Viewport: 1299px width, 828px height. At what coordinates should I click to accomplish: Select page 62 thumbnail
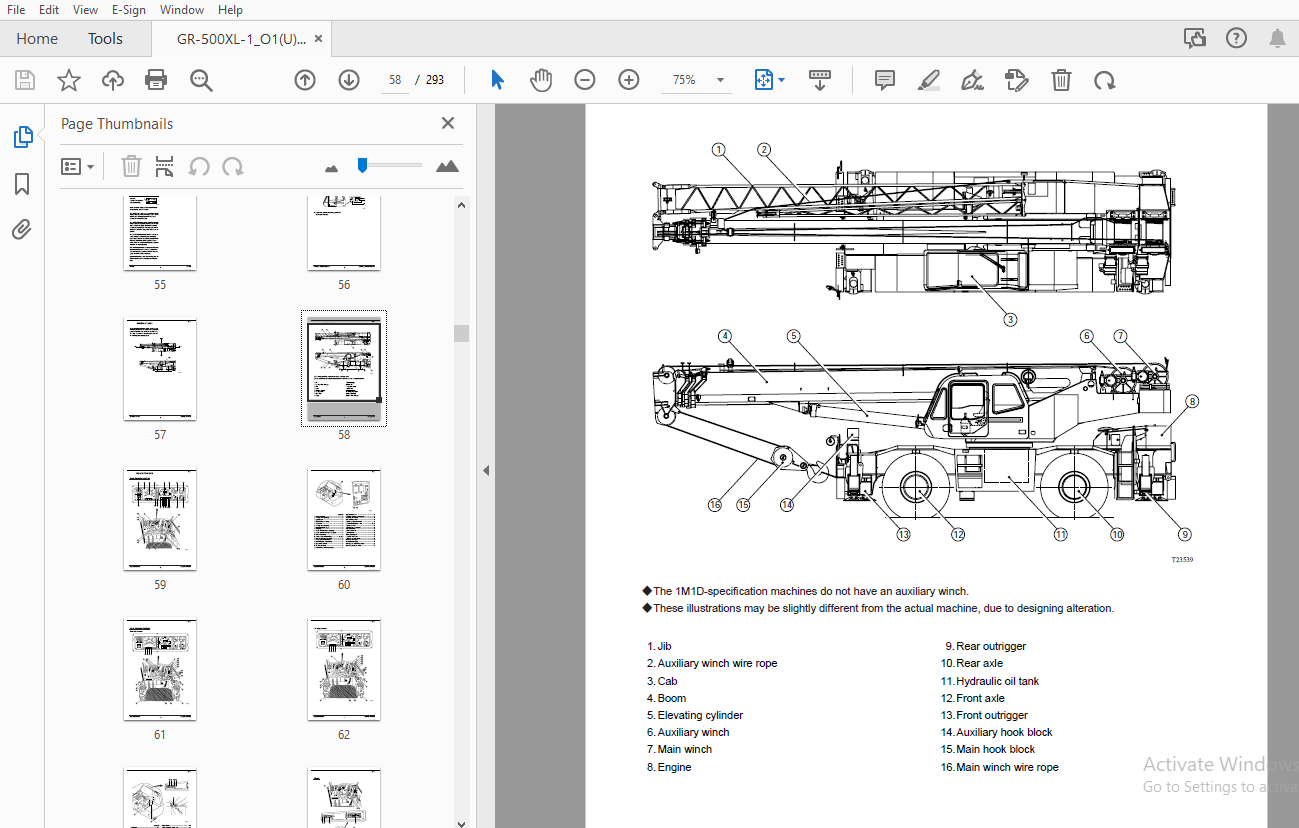pos(344,670)
